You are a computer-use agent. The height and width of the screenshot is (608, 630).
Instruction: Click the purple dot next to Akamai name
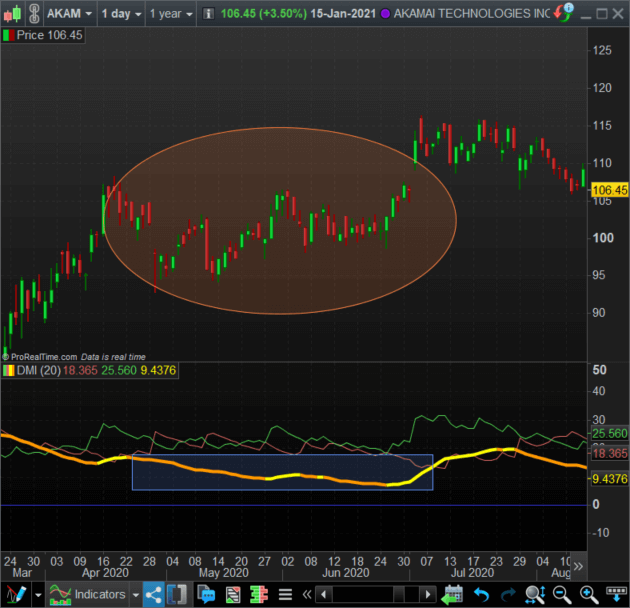(x=385, y=14)
